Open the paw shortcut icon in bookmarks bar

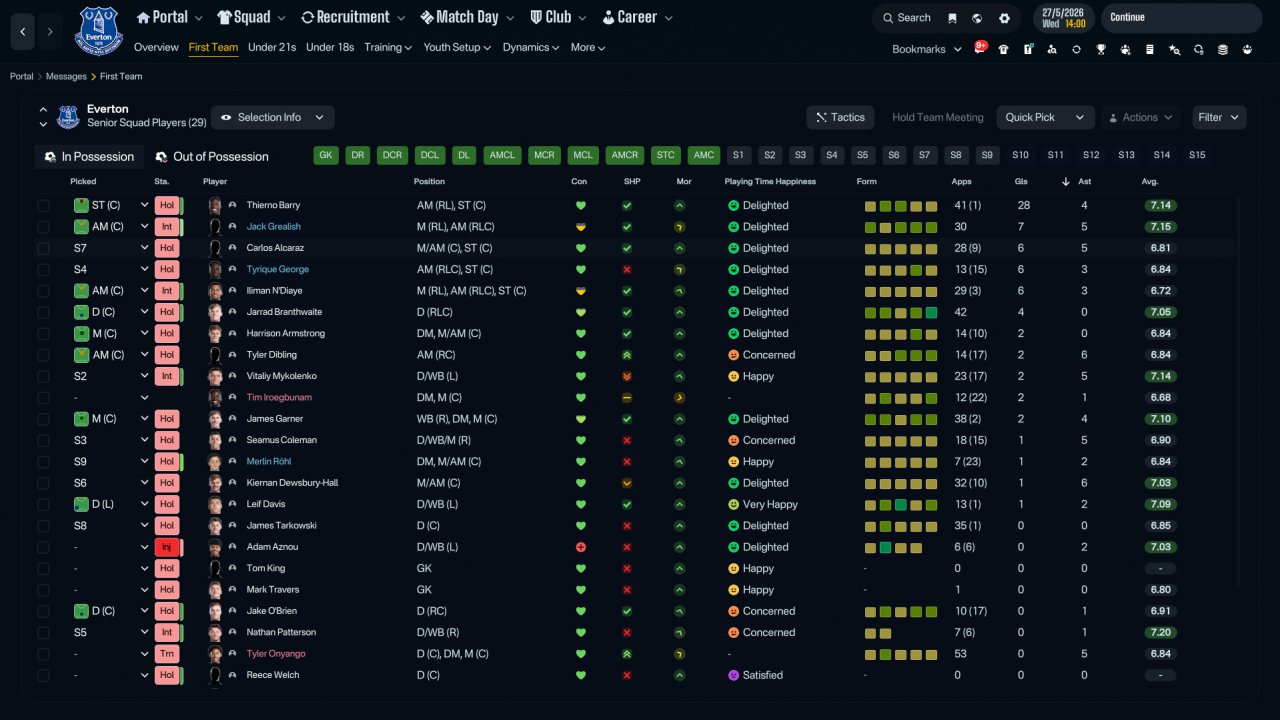1125,49
